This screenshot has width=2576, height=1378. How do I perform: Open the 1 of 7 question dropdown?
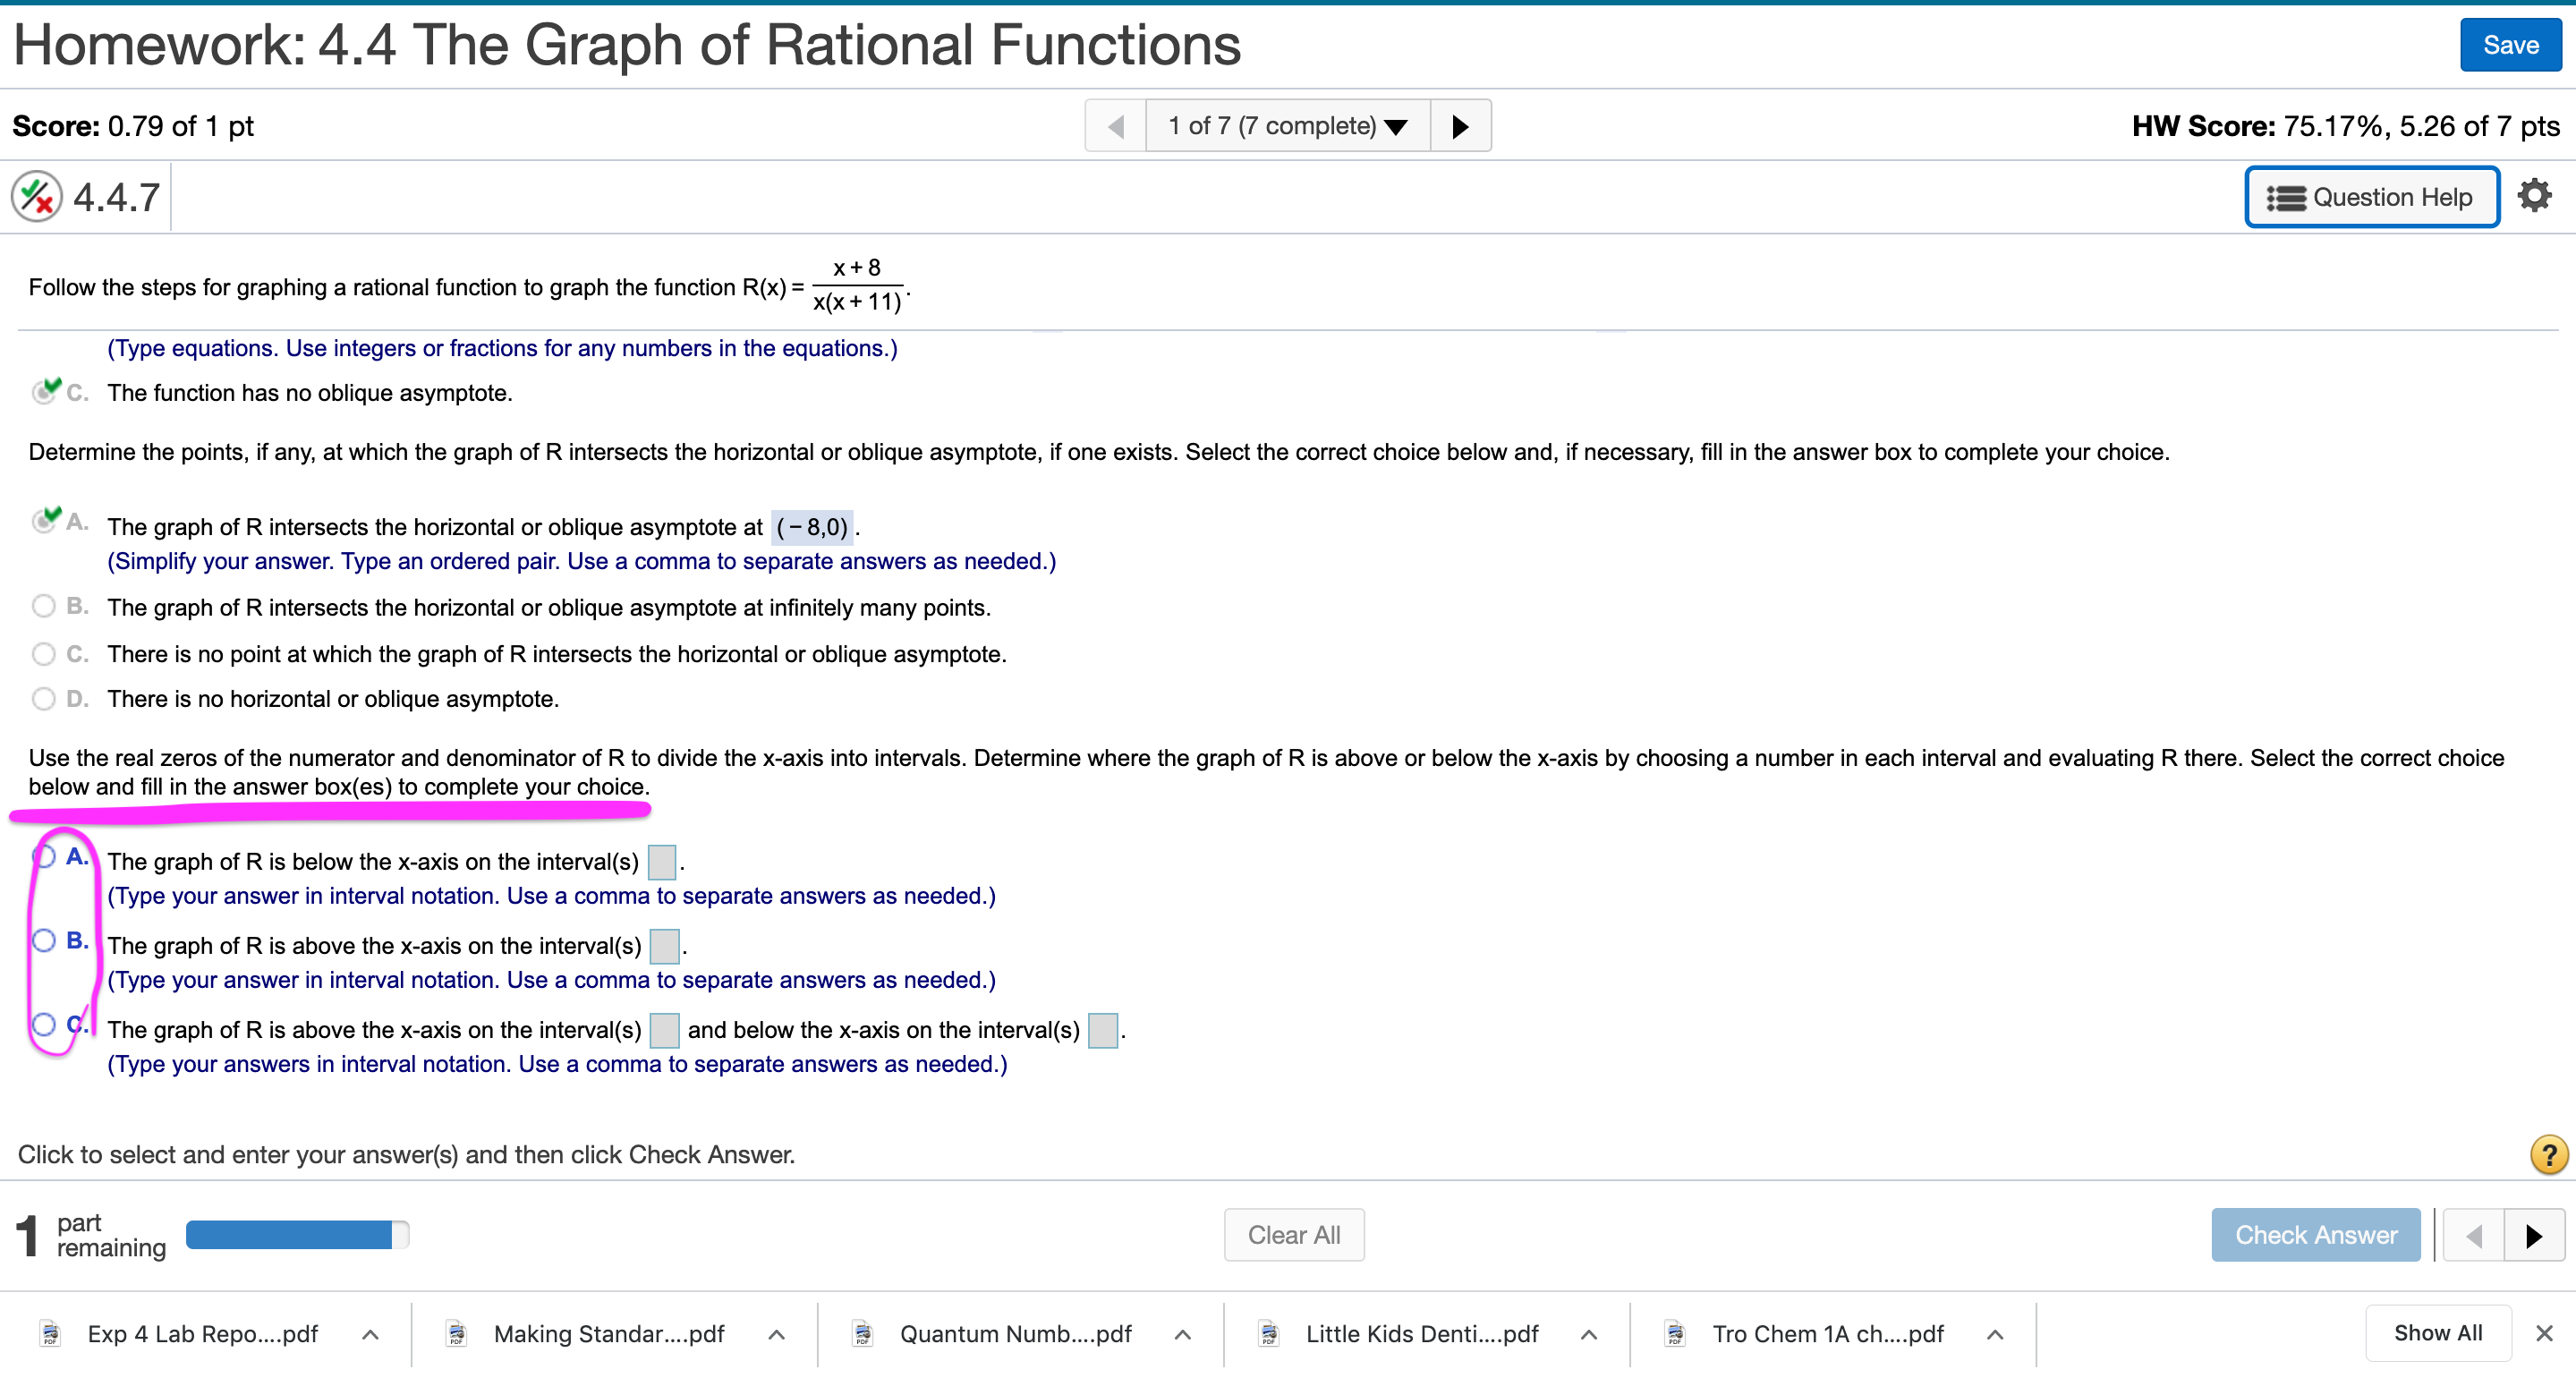(x=1287, y=126)
